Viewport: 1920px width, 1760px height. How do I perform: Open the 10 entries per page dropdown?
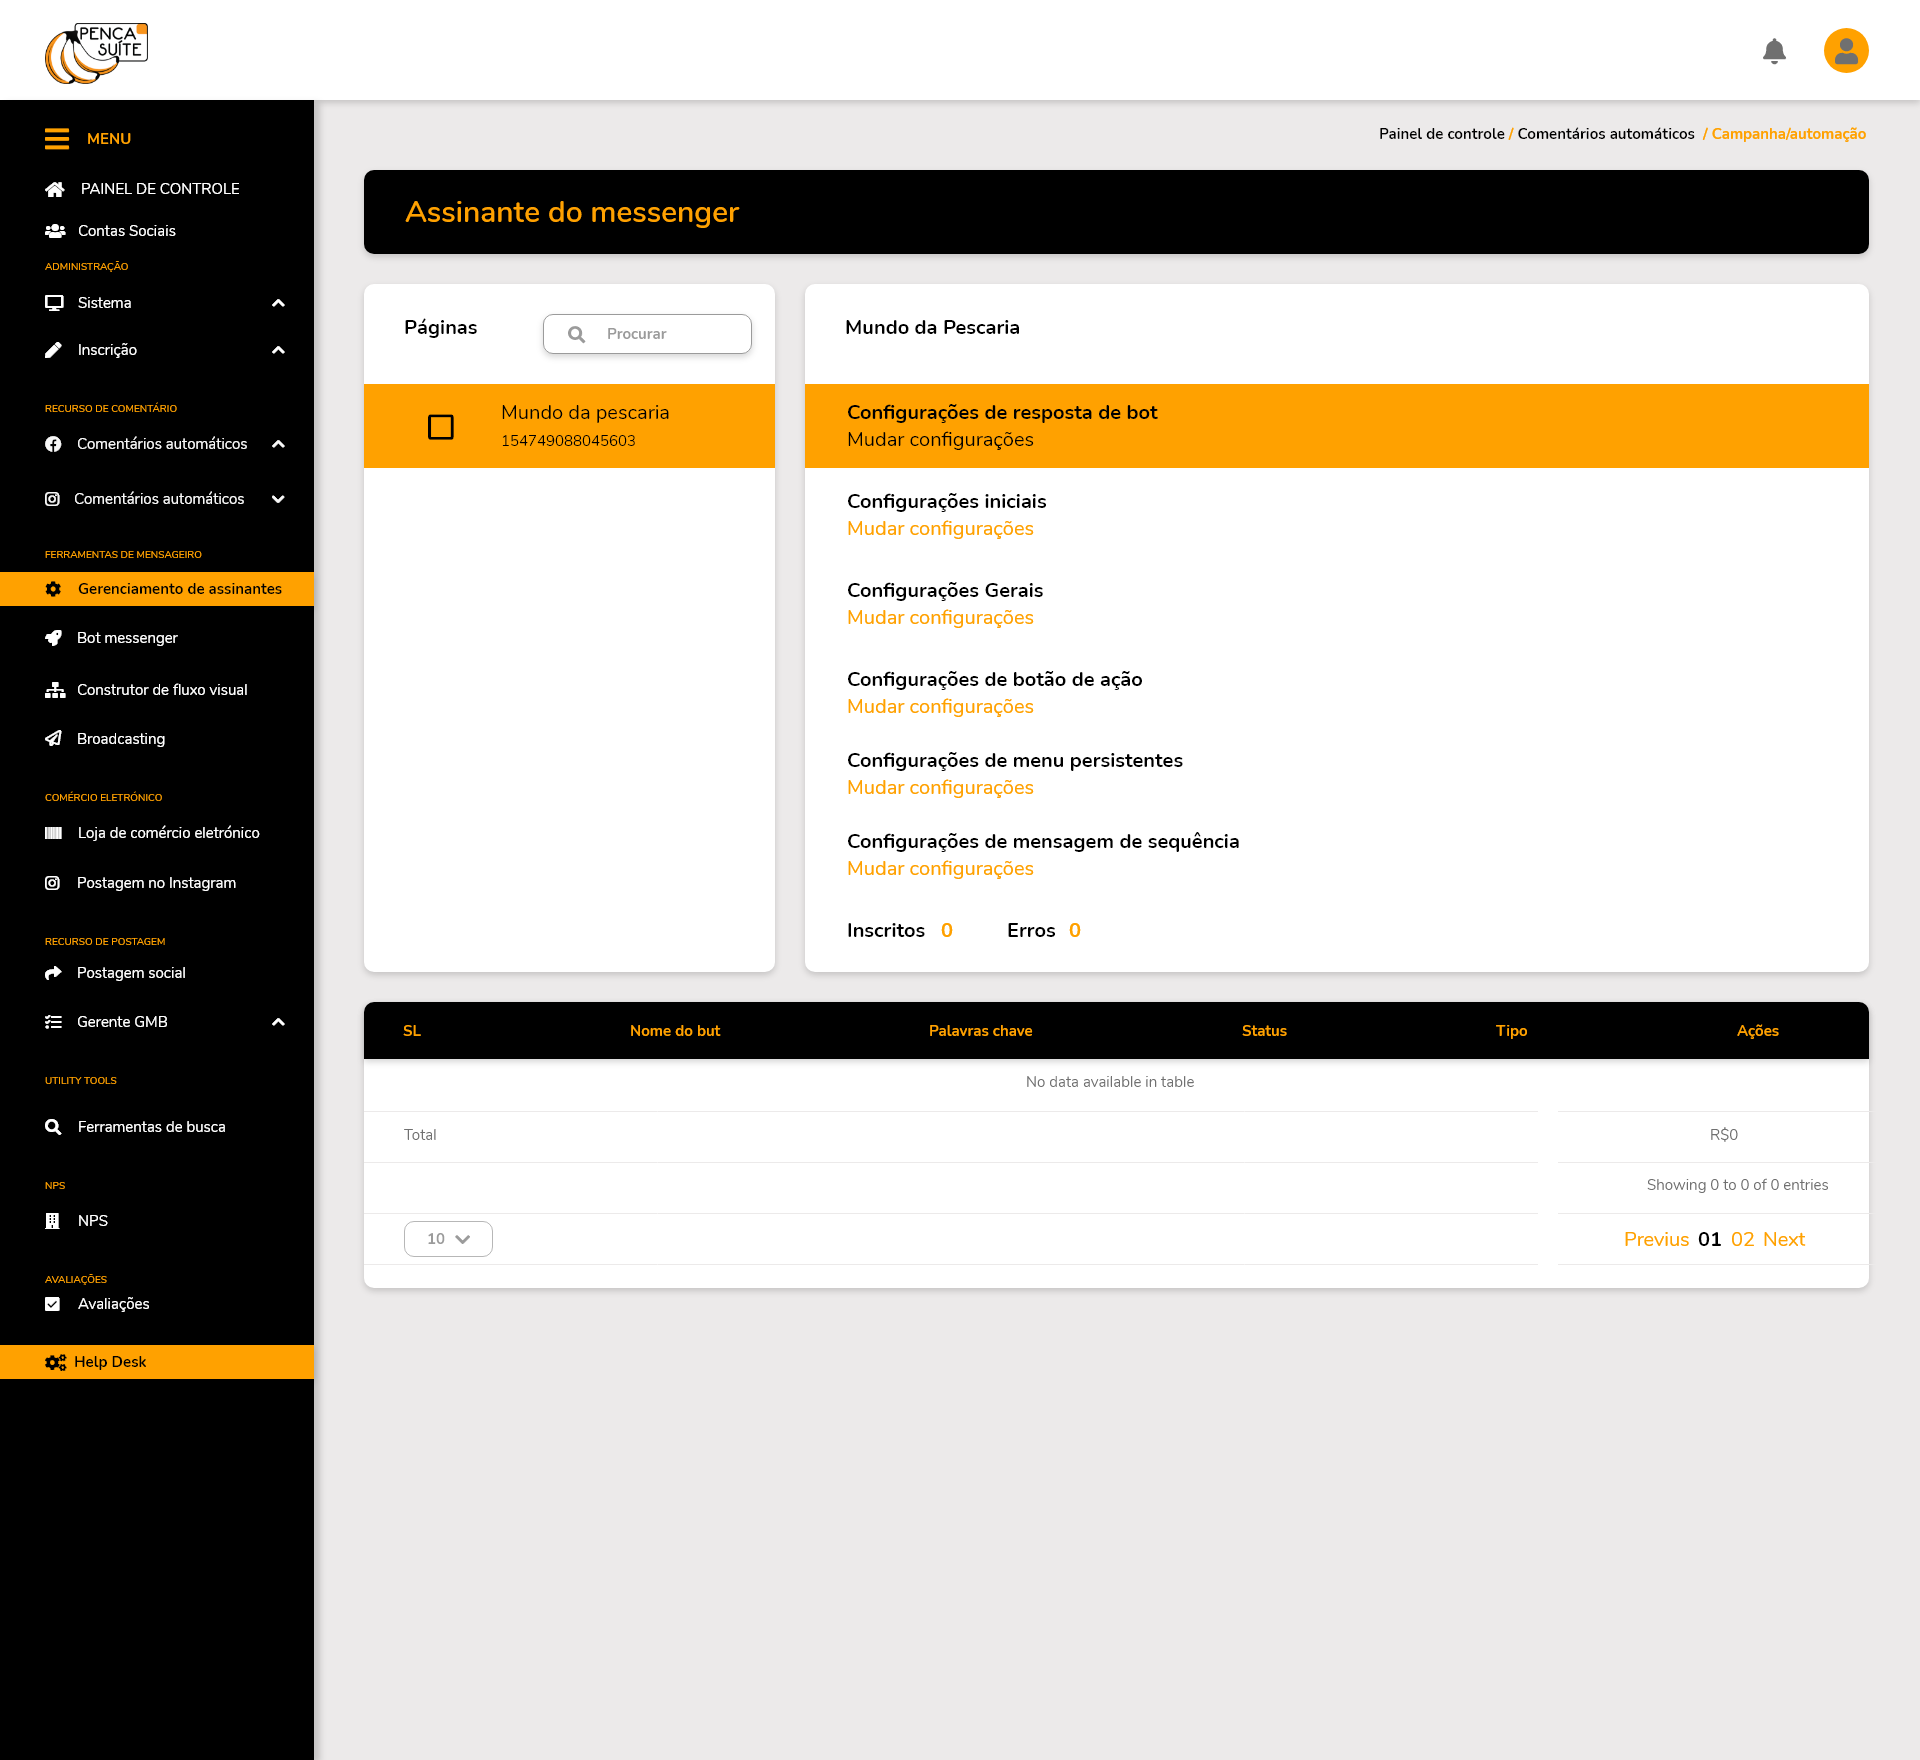448,1239
